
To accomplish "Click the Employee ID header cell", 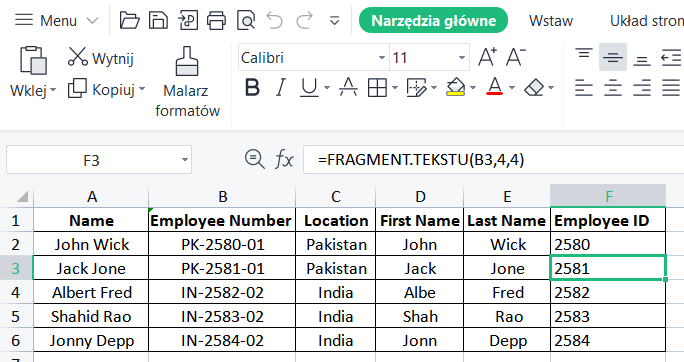I will pos(608,220).
